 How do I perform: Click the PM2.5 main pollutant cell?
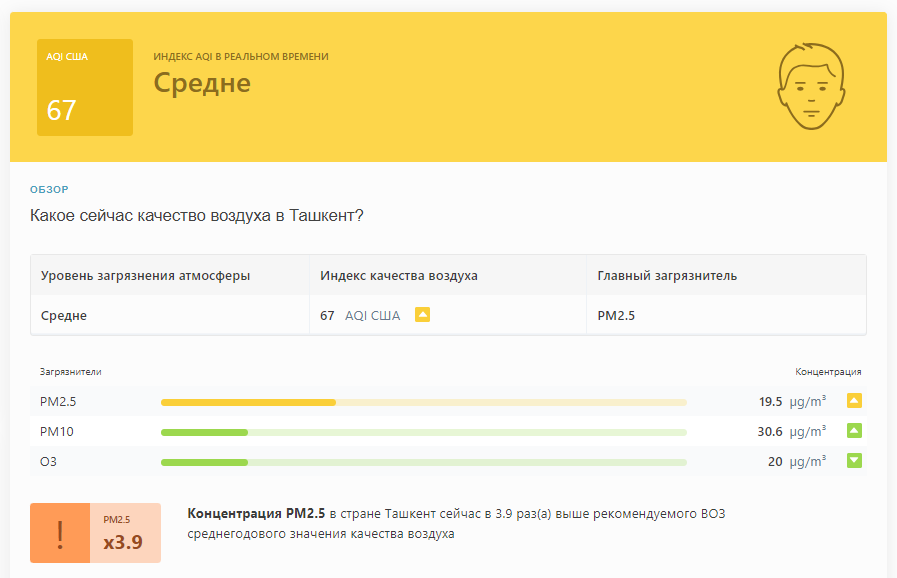616,316
